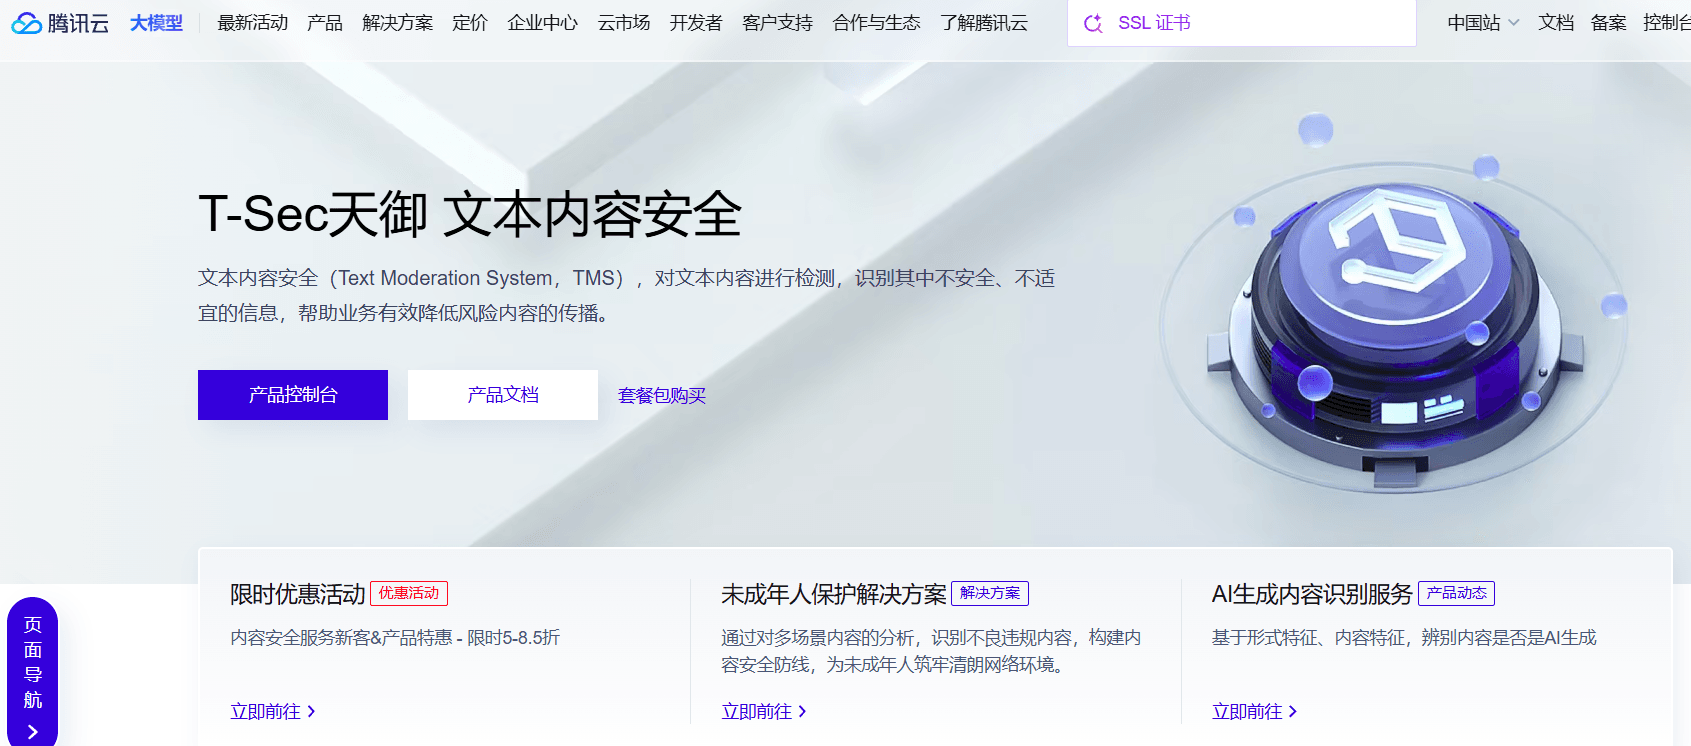
Task: Click 立即前往 under 未成年人保护解决方案
Action: point(764,712)
